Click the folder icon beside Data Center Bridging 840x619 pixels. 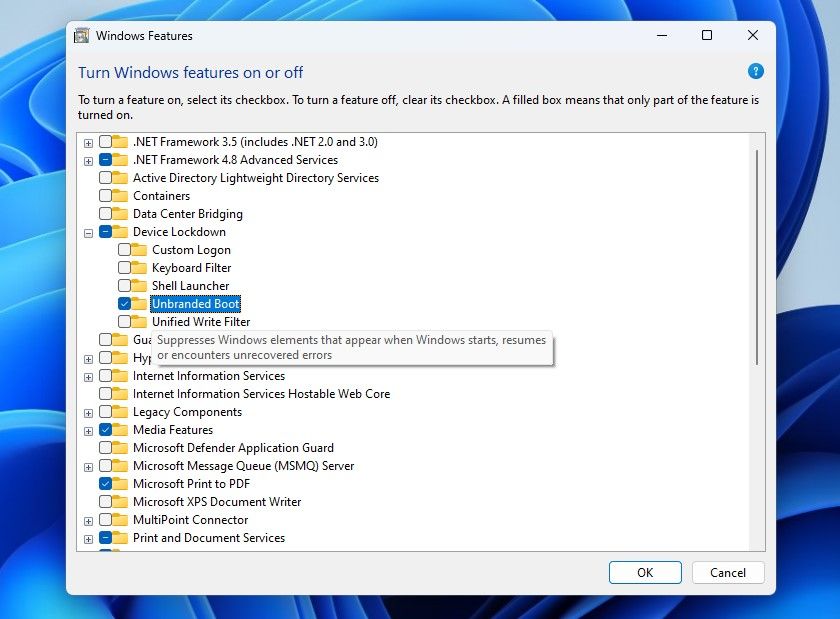tap(121, 214)
